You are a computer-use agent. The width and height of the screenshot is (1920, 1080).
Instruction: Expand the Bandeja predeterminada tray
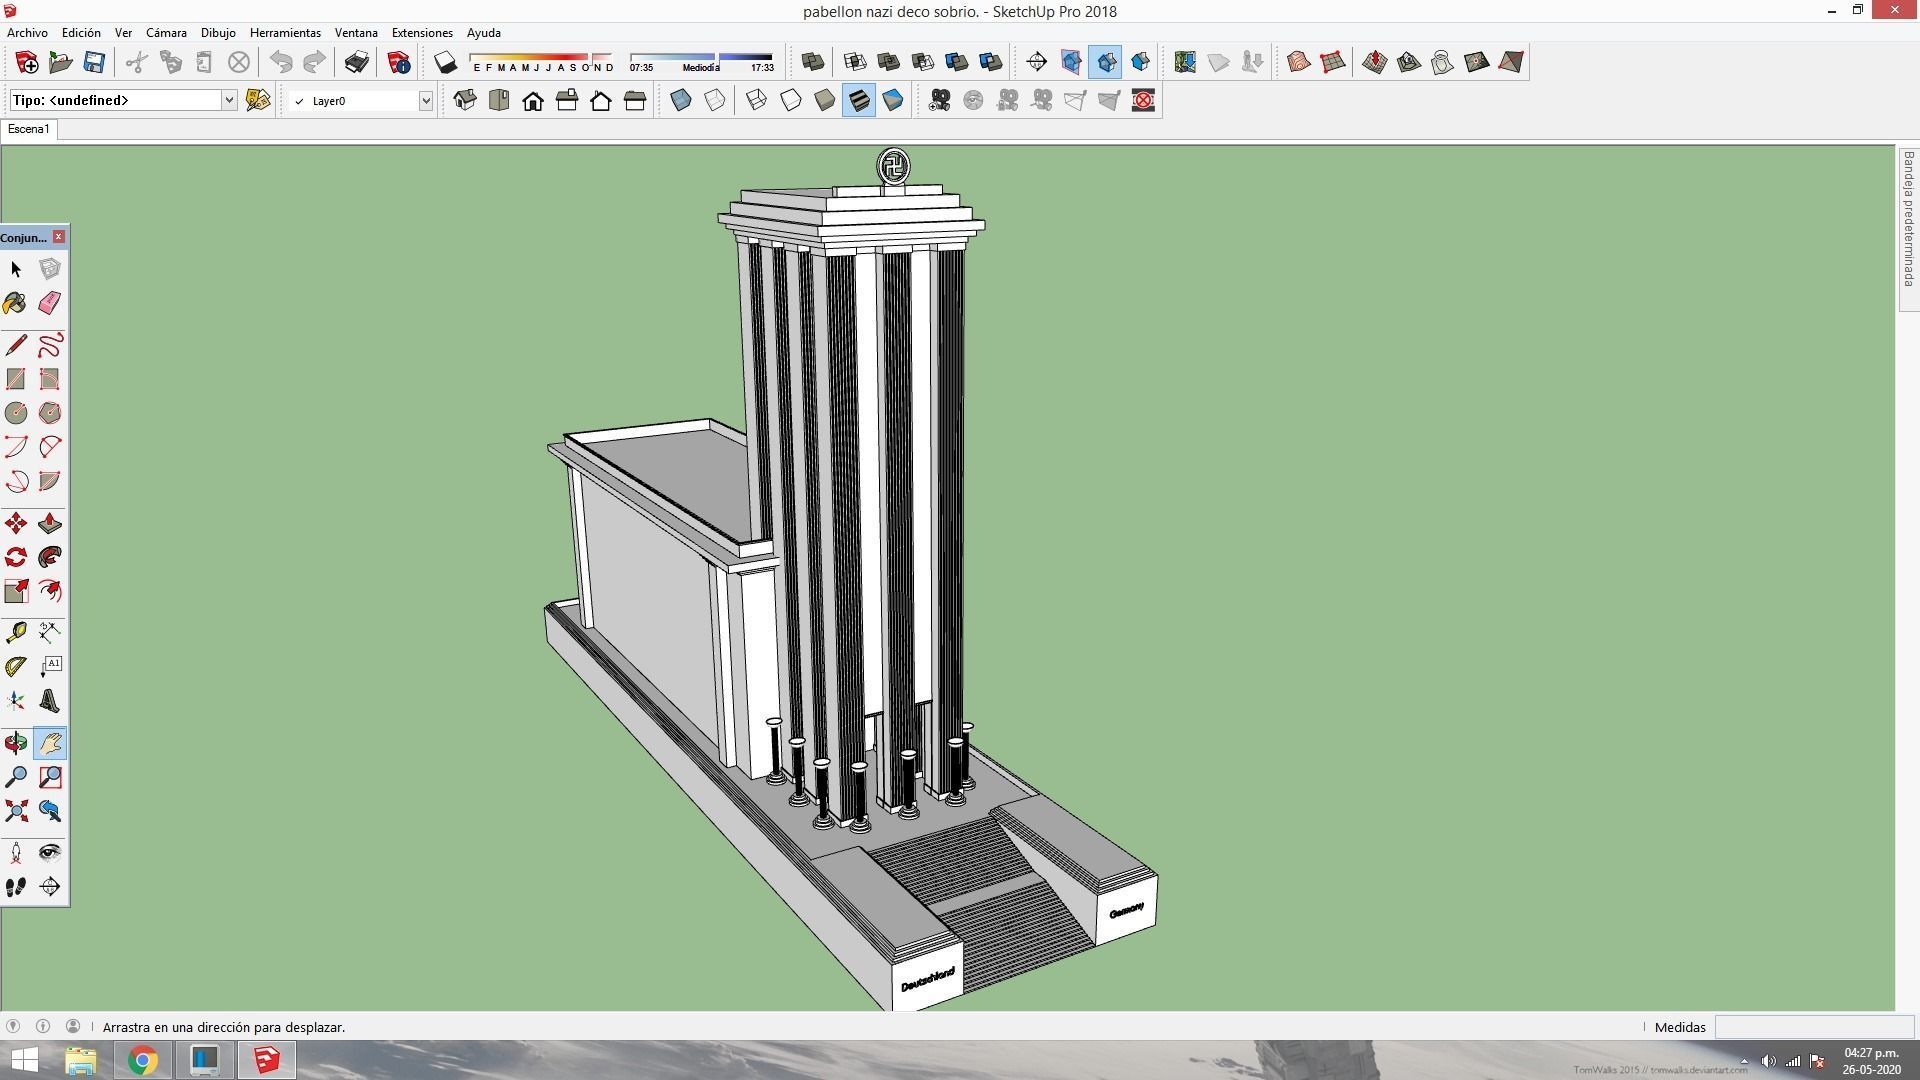pyautogui.click(x=1908, y=220)
